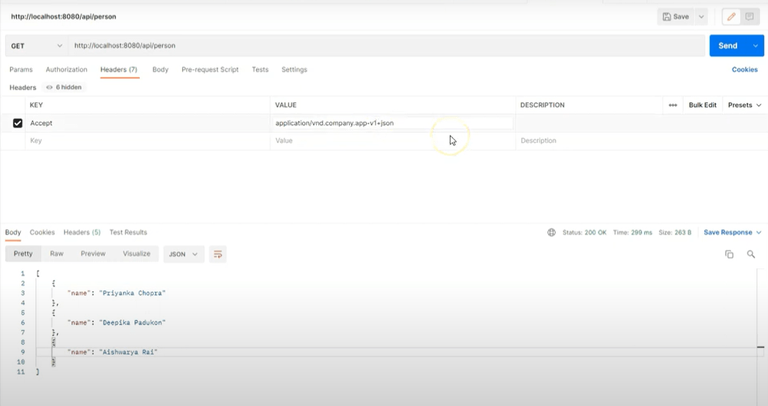Select the Preview view
The width and height of the screenshot is (768, 406).
coord(93,254)
